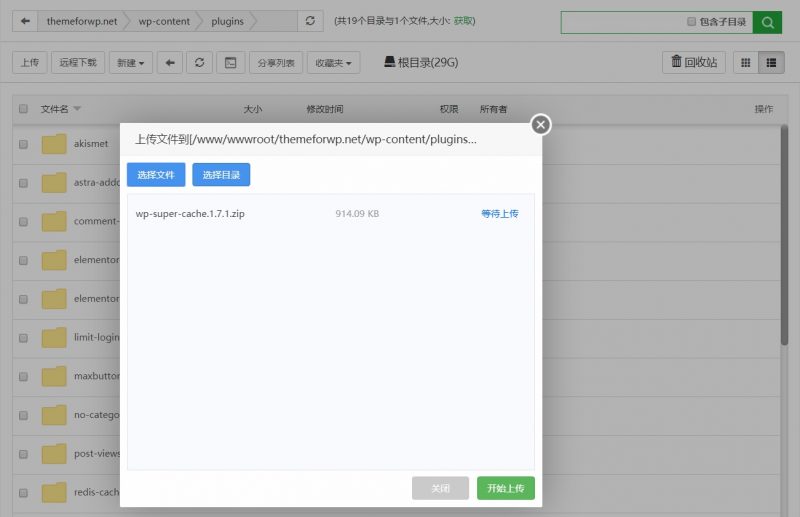The width and height of the screenshot is (800, 517).
Task: Click the themeforwp.net breadcrumb segment
Action: click(81, 21)
